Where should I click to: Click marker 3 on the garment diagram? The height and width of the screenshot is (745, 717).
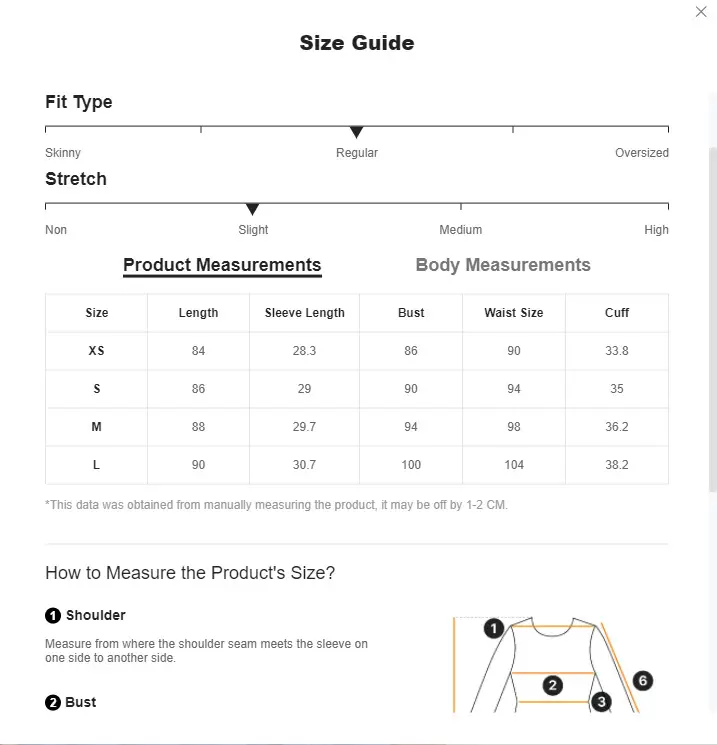coord(602,702)
